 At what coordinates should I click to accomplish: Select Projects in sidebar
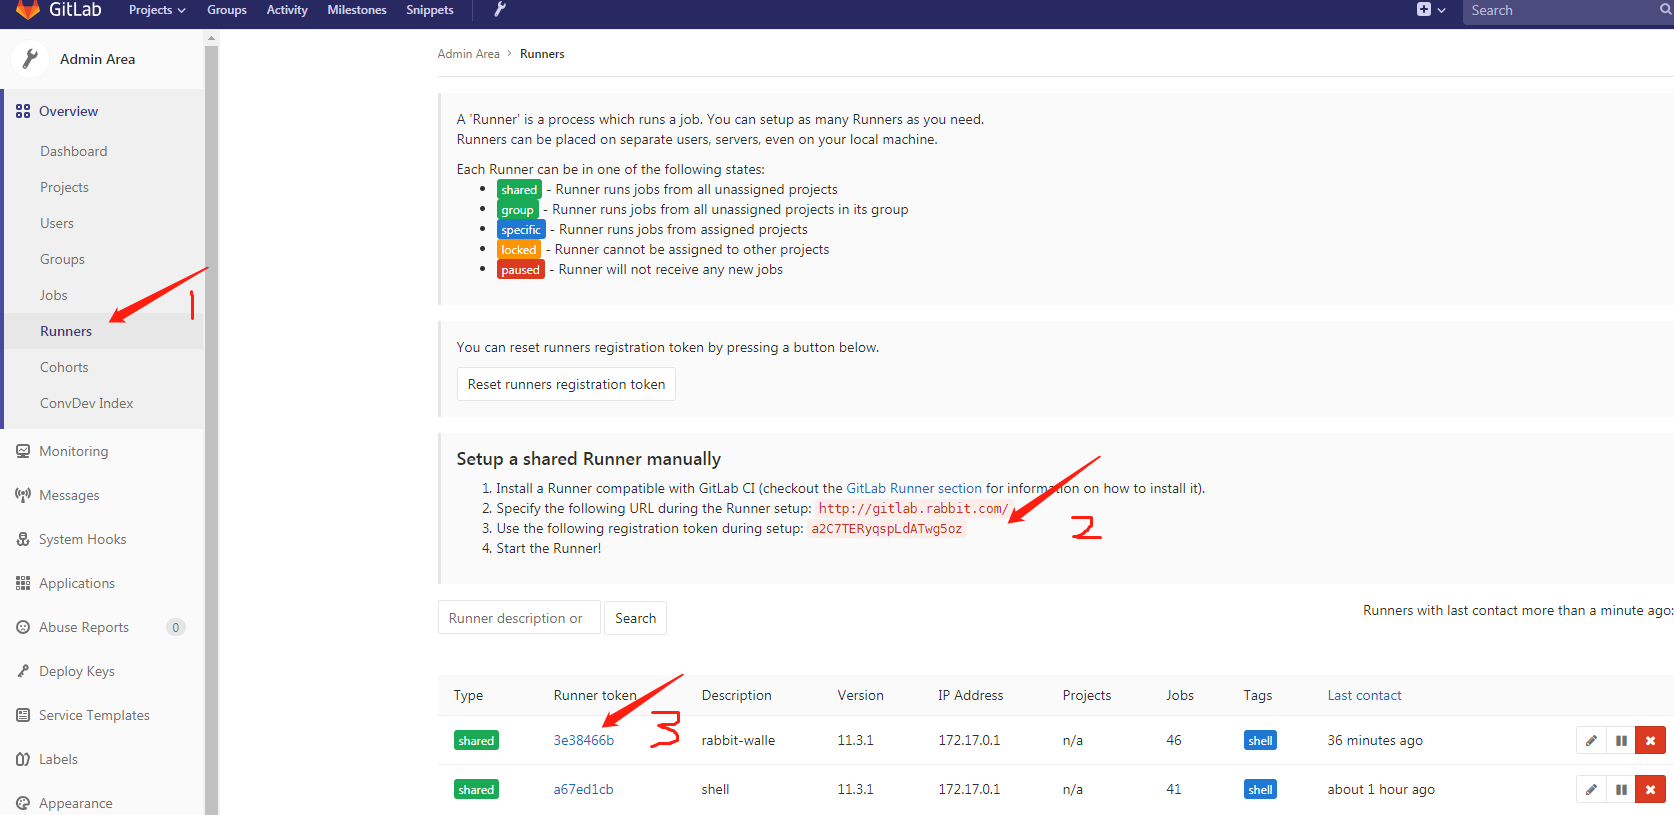point(64,187)
